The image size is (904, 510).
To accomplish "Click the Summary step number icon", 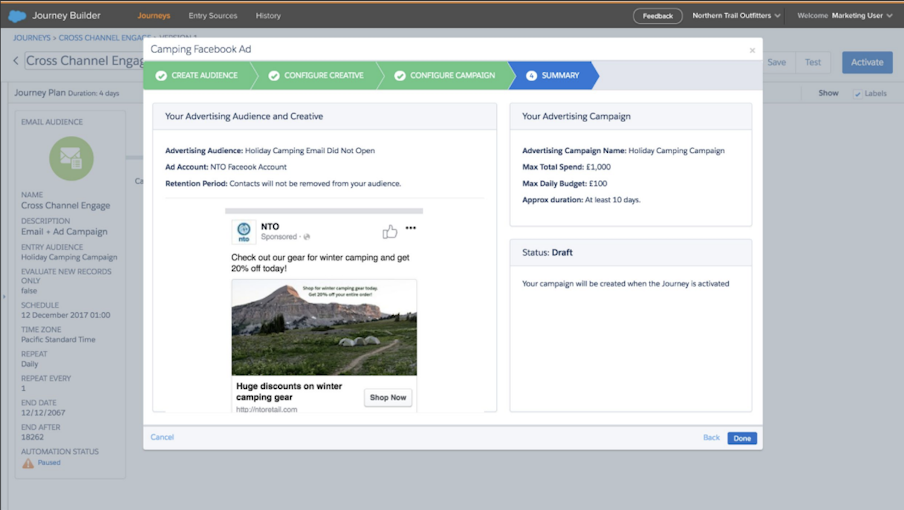I will point(531,75).
